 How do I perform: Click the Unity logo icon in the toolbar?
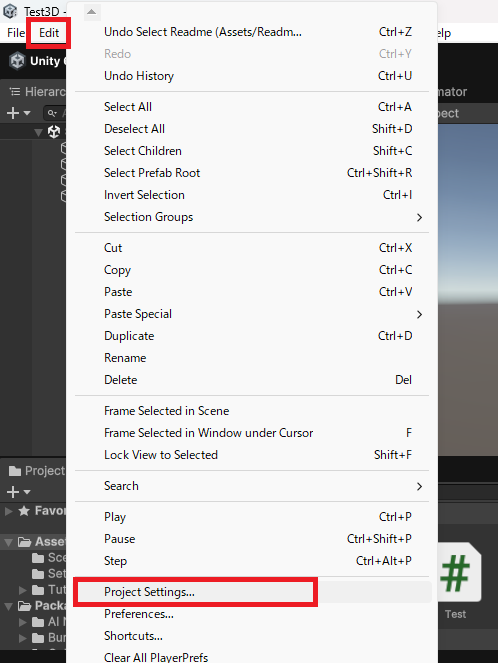(x=17, y=61)
